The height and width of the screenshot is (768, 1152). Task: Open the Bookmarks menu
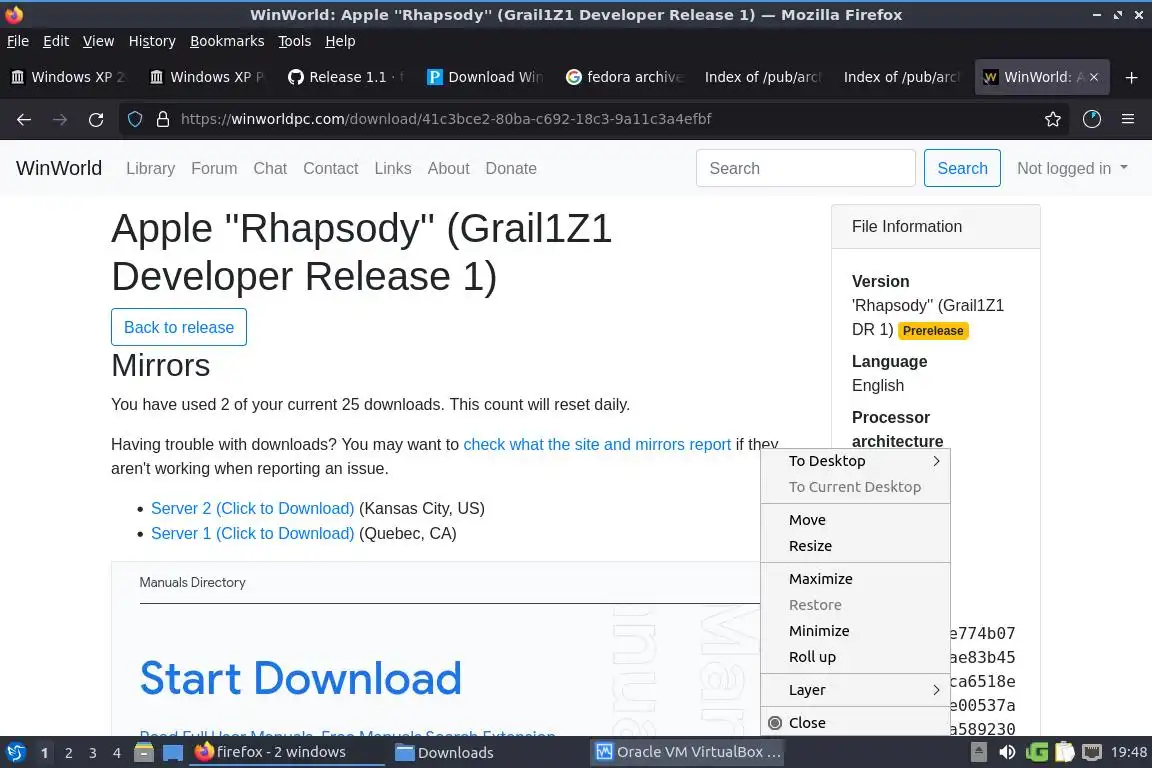(x=227, y=41)
